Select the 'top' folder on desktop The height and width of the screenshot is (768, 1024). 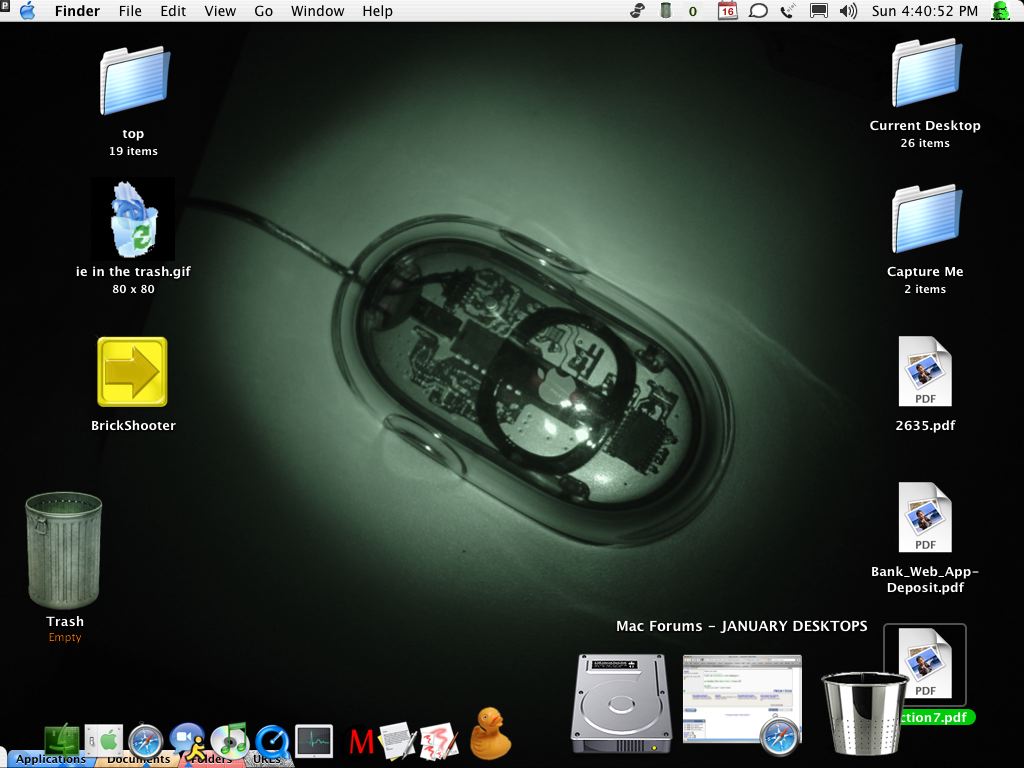(x=134, y=81)
